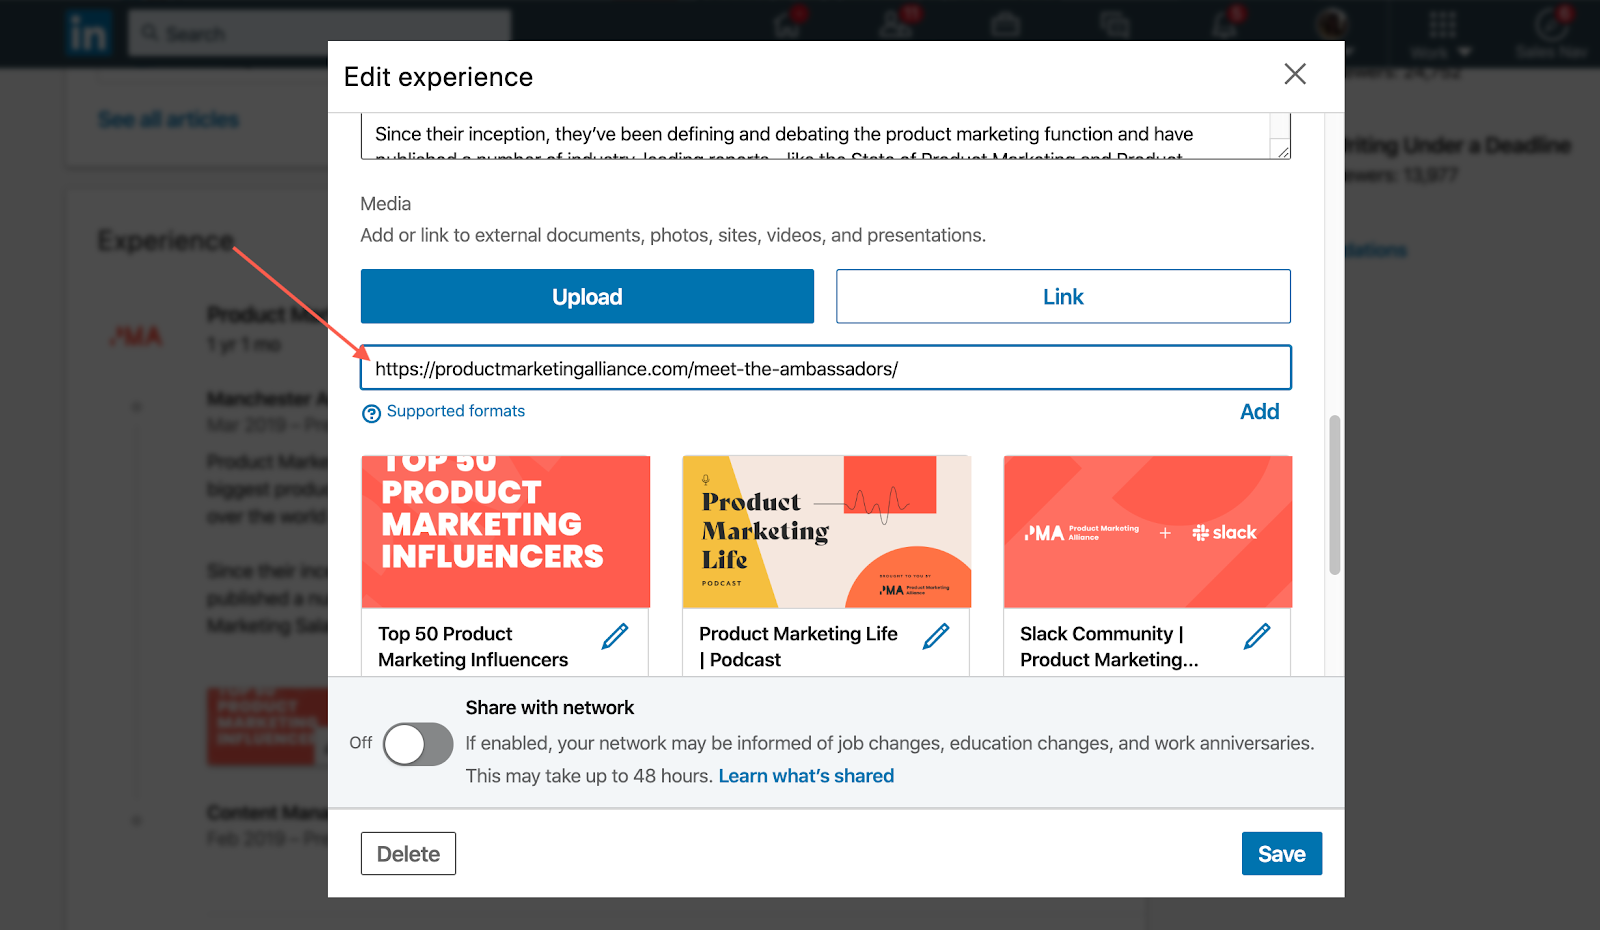Click Add next to the URL field
The image size is (1600, 930).
pos(1259,412)
